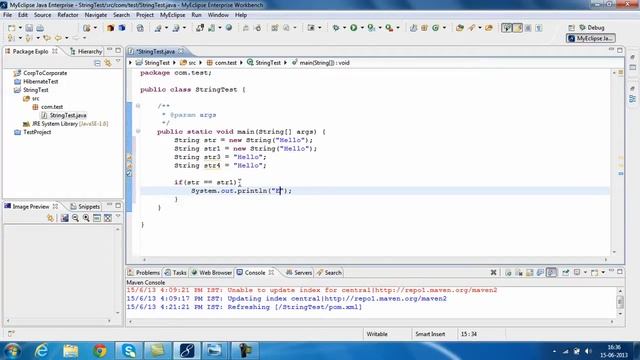
Task: Open Internet Explorer from the taskbar
Action: coord(41,351)
